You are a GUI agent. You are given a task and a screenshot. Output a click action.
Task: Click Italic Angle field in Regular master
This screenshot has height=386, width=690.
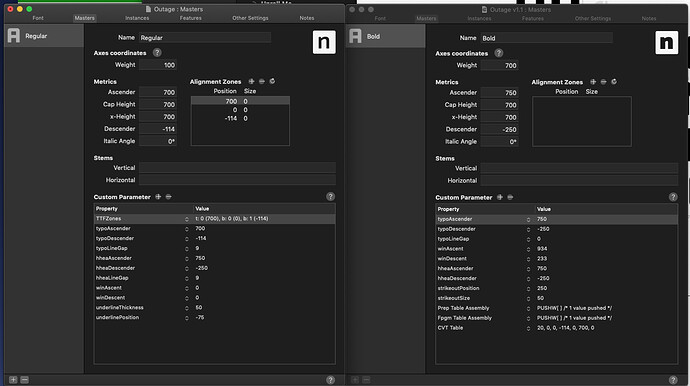158,141
